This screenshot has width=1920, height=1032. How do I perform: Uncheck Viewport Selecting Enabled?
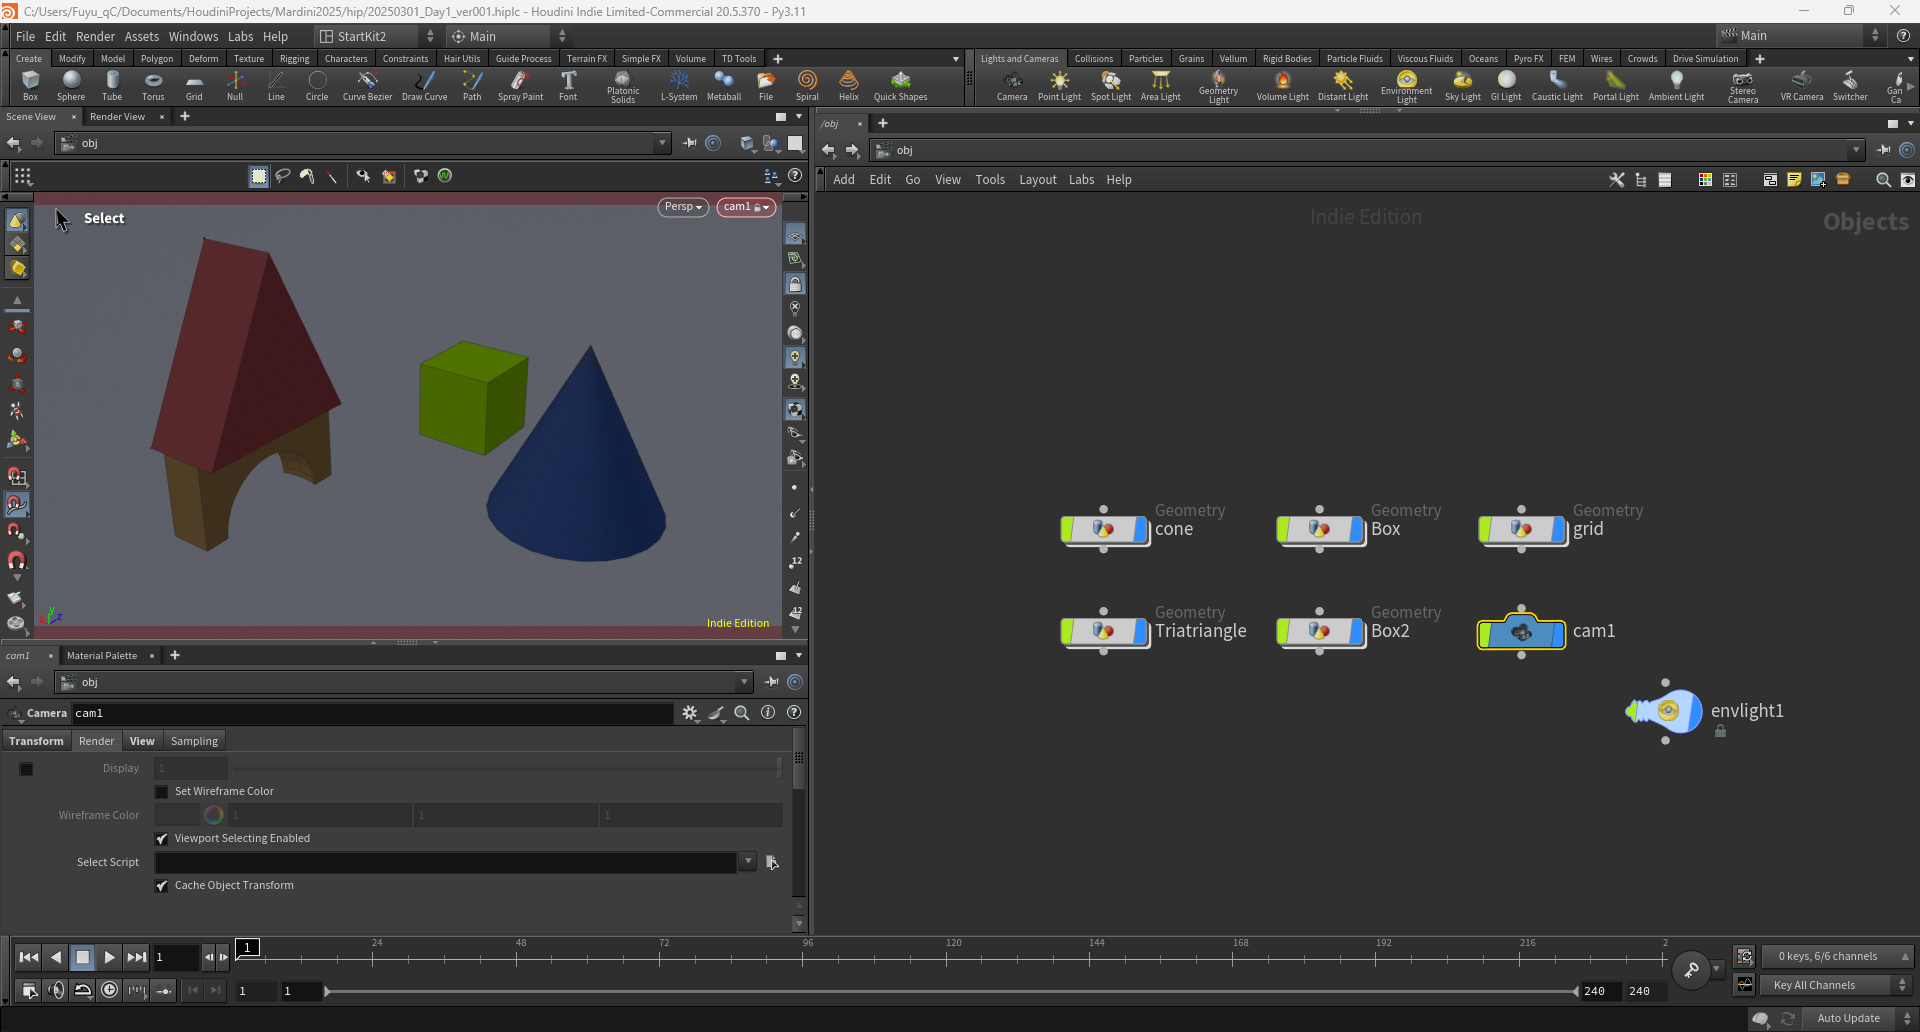(162, 838)
